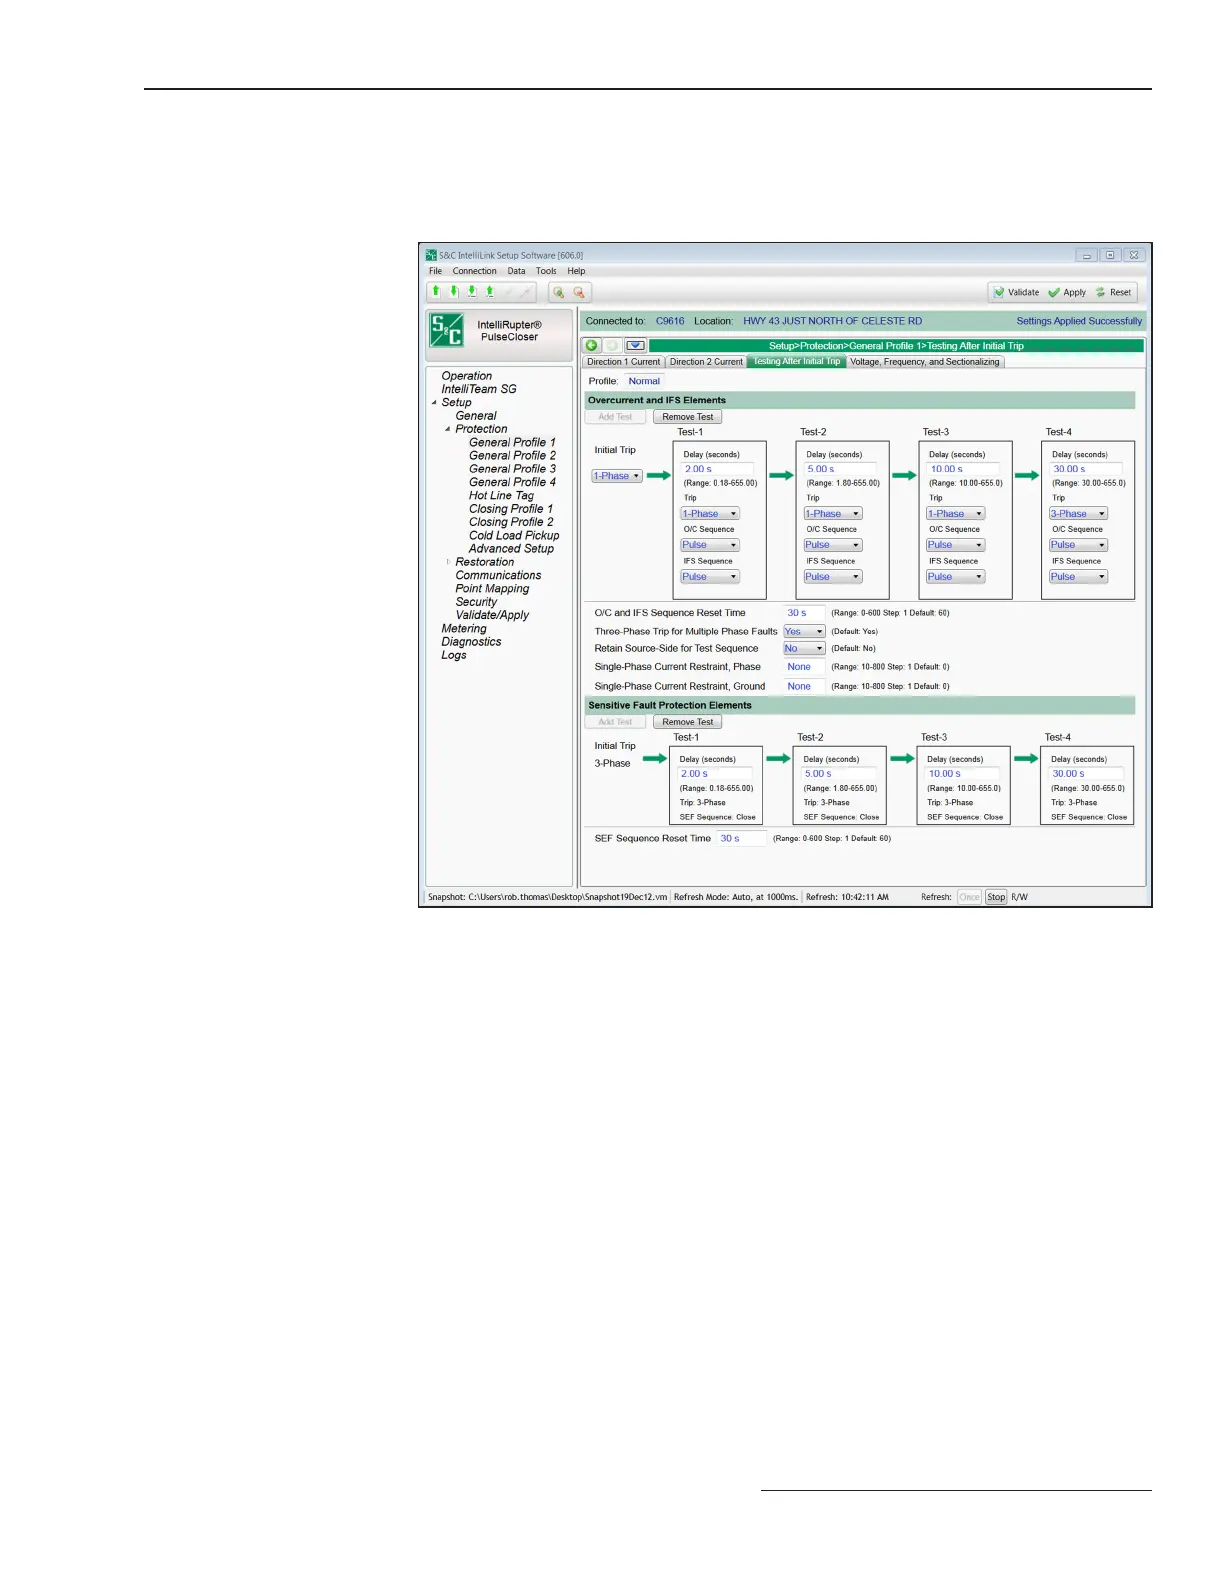Select Metering in the tree

click(x=464, y=629)
